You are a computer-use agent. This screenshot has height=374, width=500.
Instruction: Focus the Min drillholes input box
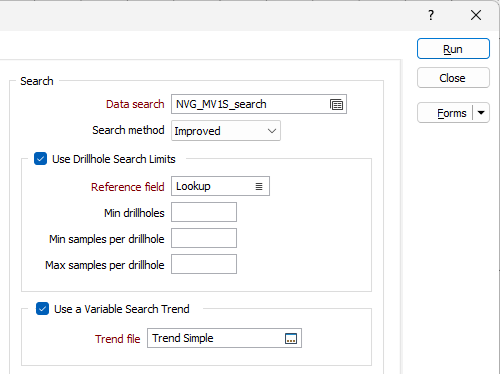click(204, 212)
